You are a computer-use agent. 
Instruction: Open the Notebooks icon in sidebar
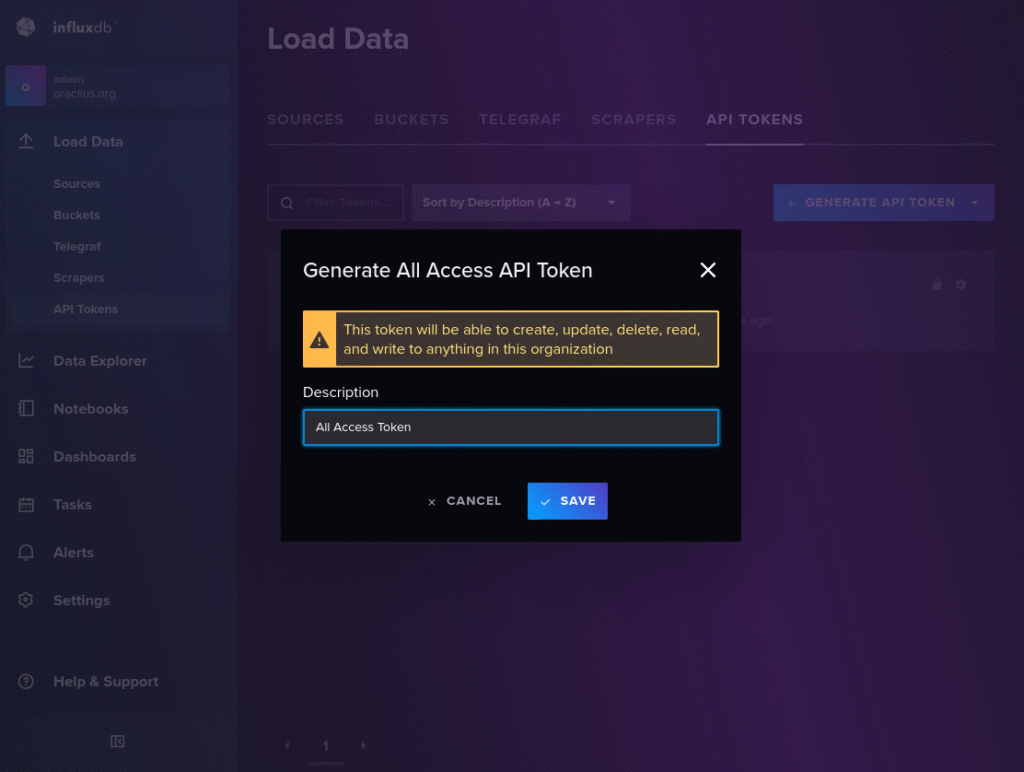tap(26, 408)
